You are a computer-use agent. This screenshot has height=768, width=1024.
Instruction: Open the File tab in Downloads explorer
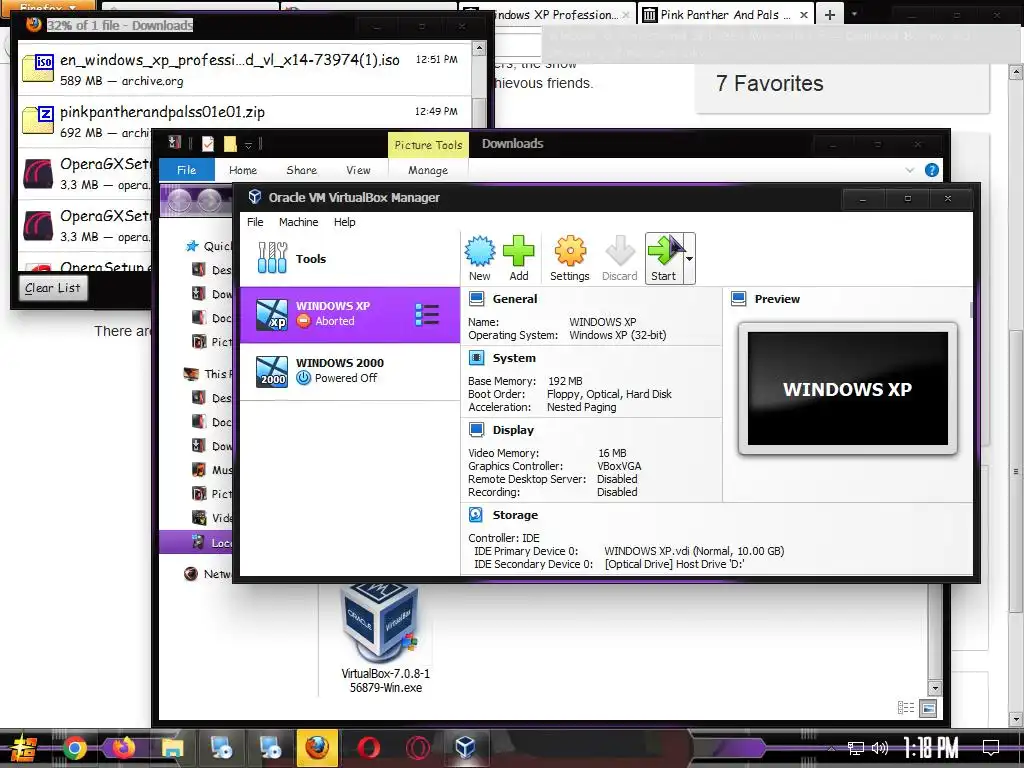(x=186, y=170)
